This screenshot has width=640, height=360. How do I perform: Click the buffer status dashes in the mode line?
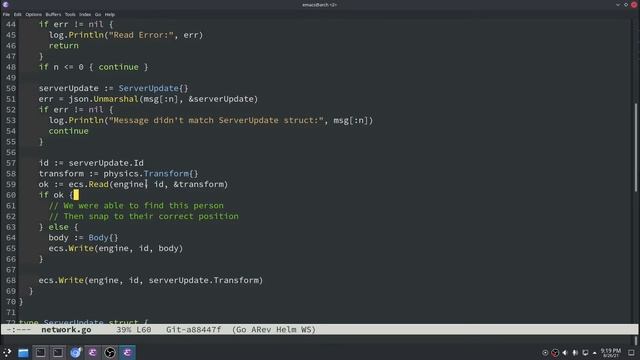(18, 330)
